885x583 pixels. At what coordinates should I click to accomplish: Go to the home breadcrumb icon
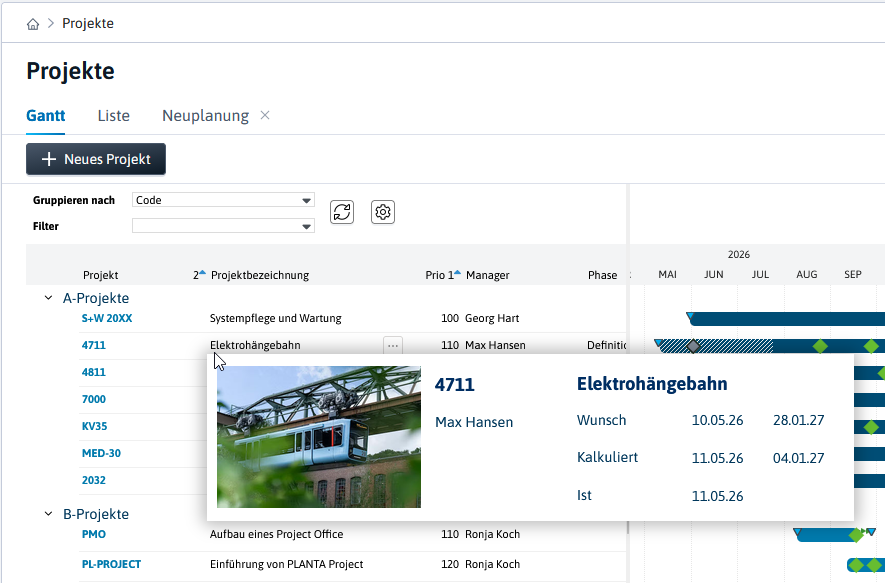tap(33, 24)
